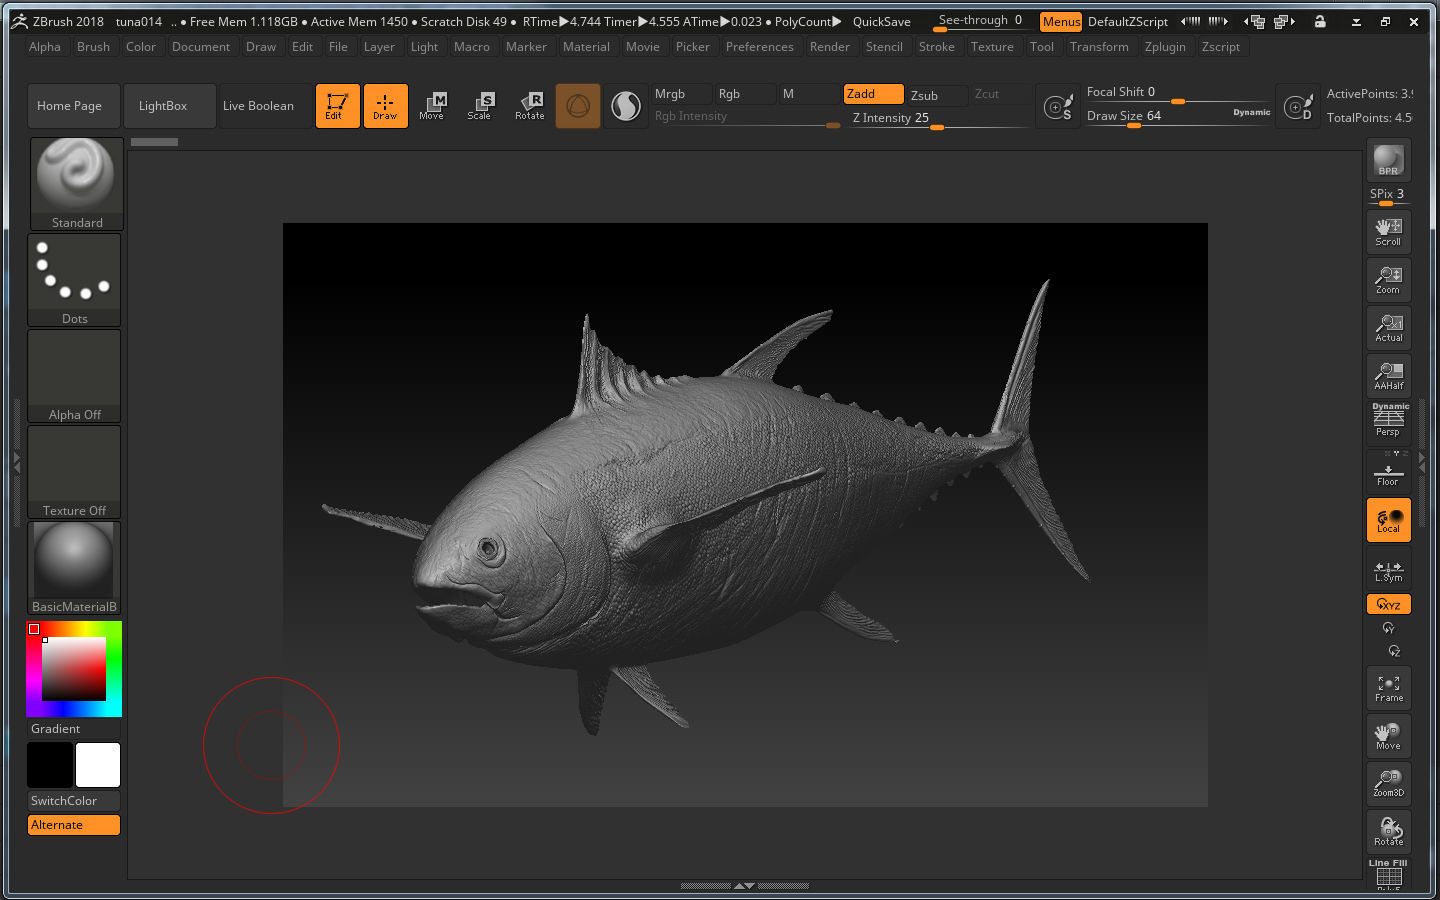This screenshot has width=1440, height=900.
Task: Click the AAHalf icon
Action: point(1388,376)
